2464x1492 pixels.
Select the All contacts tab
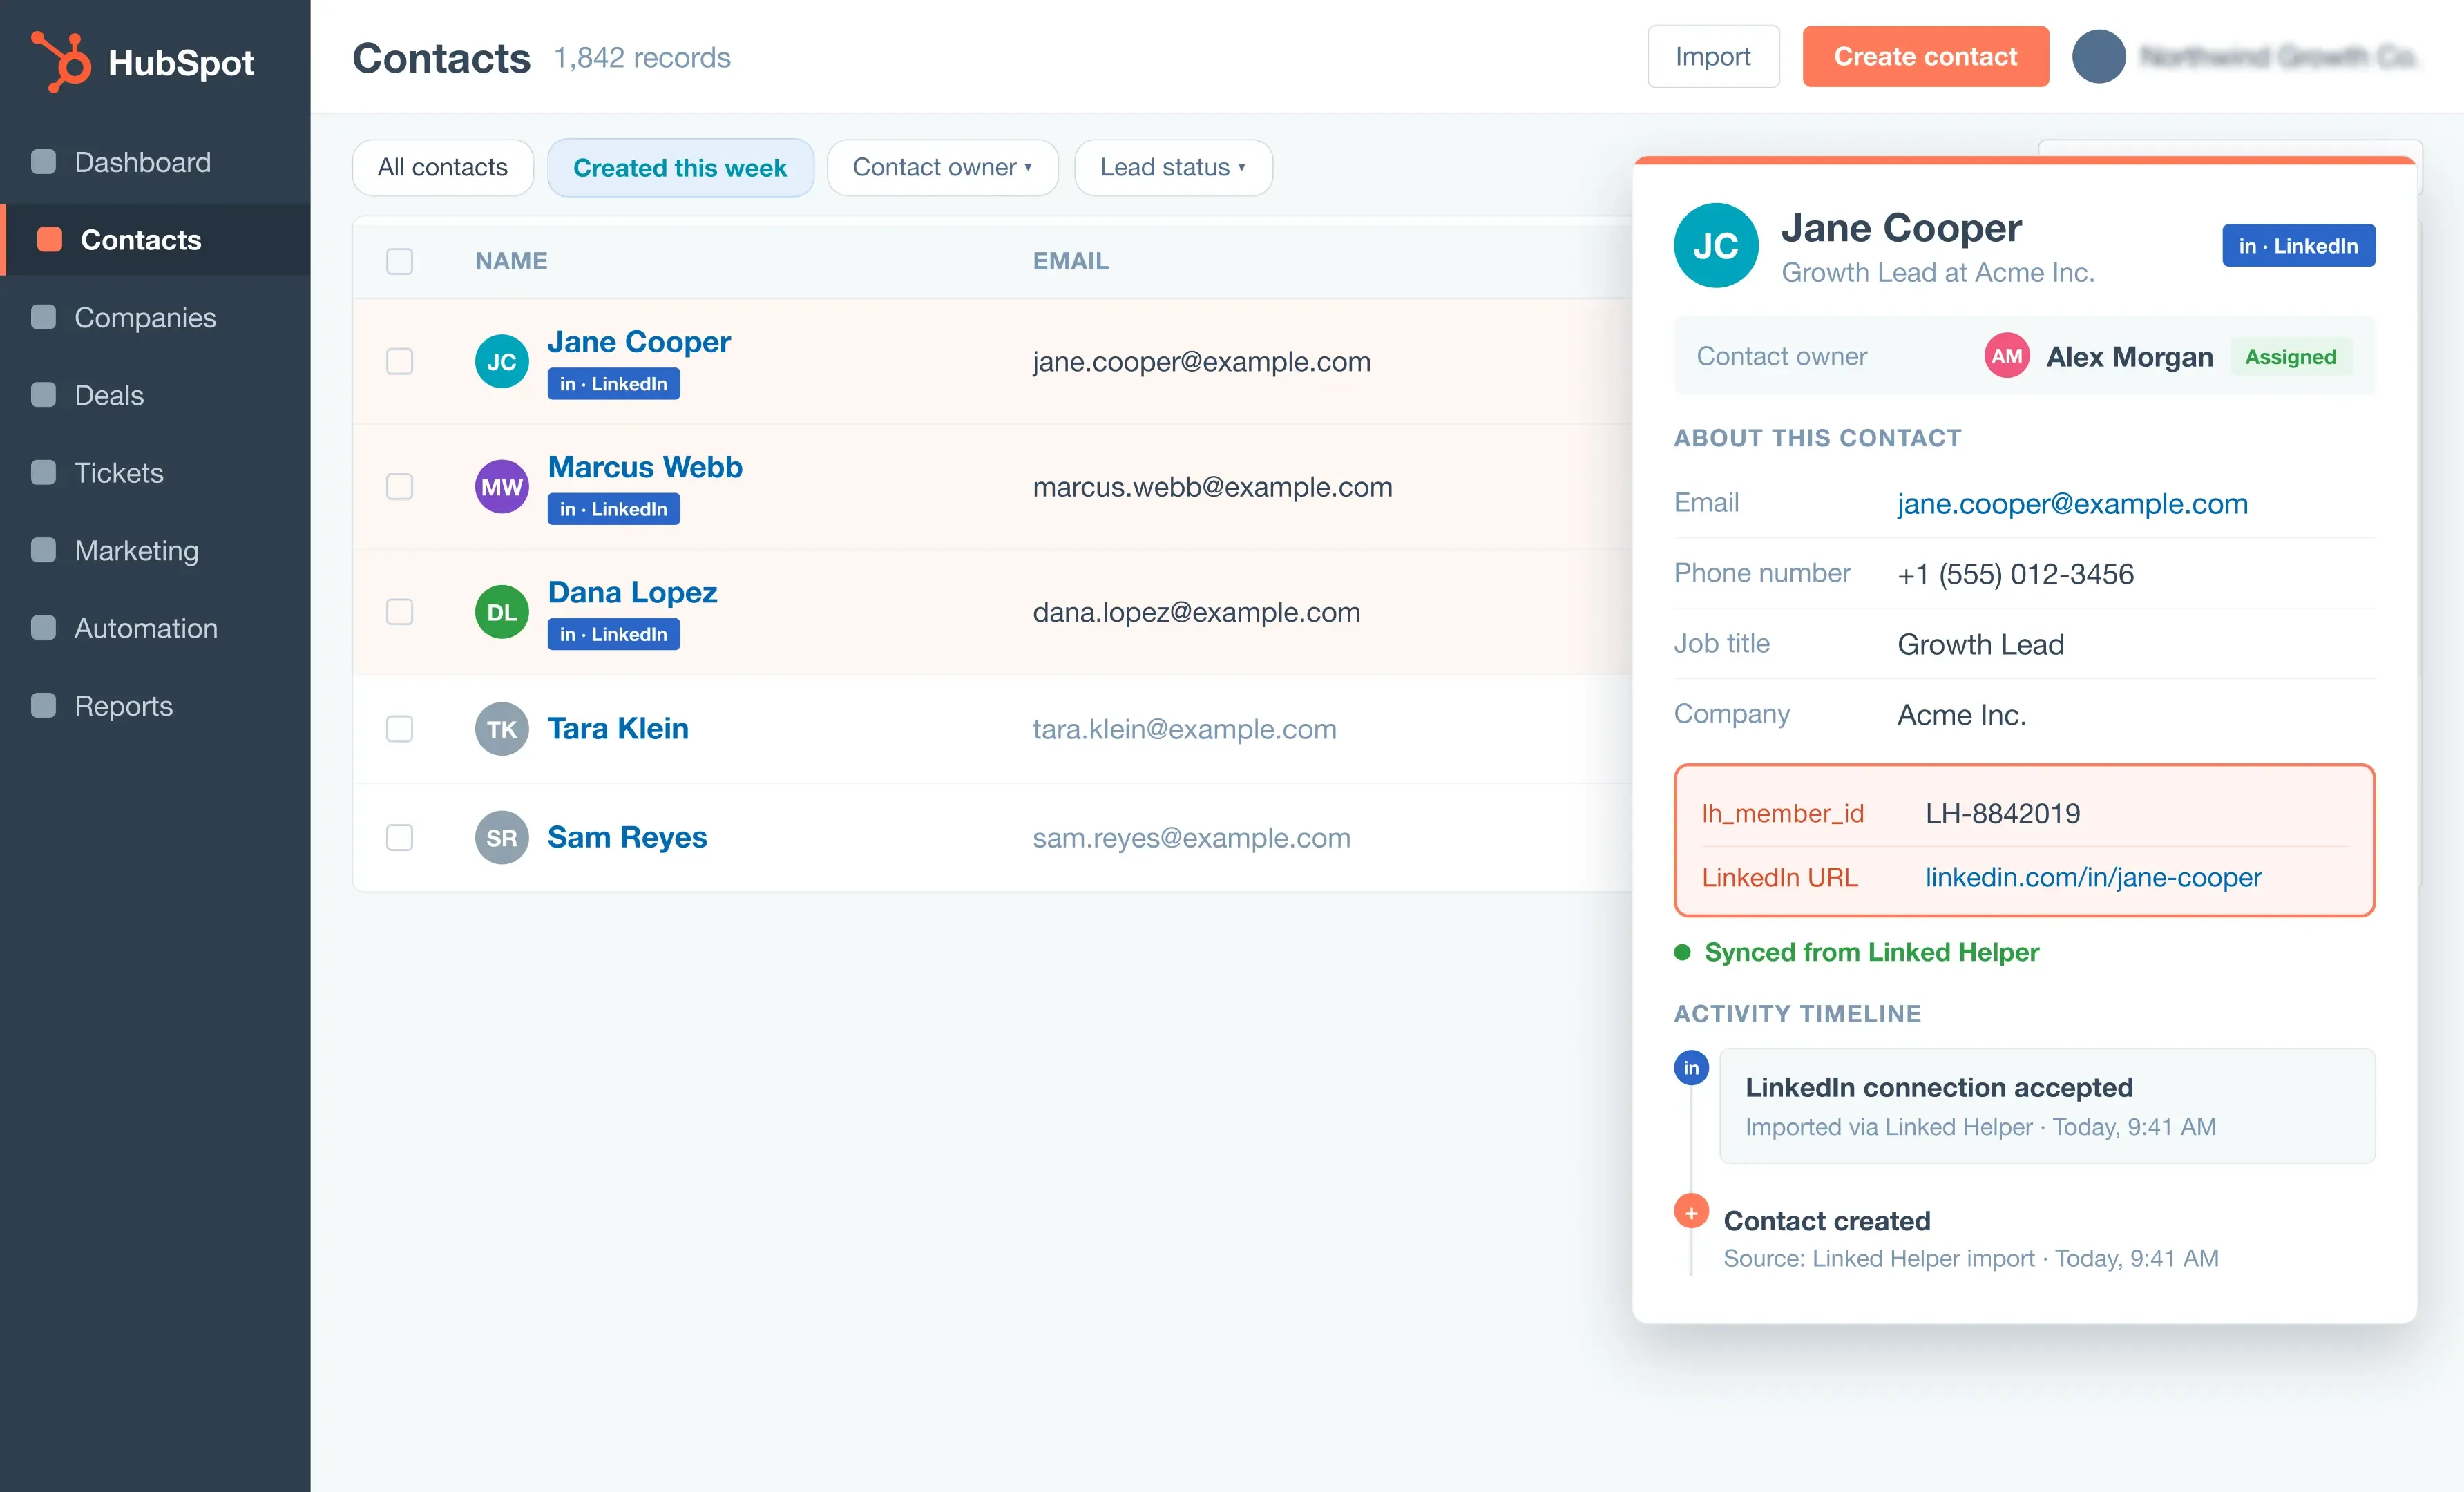coord(443,167)
